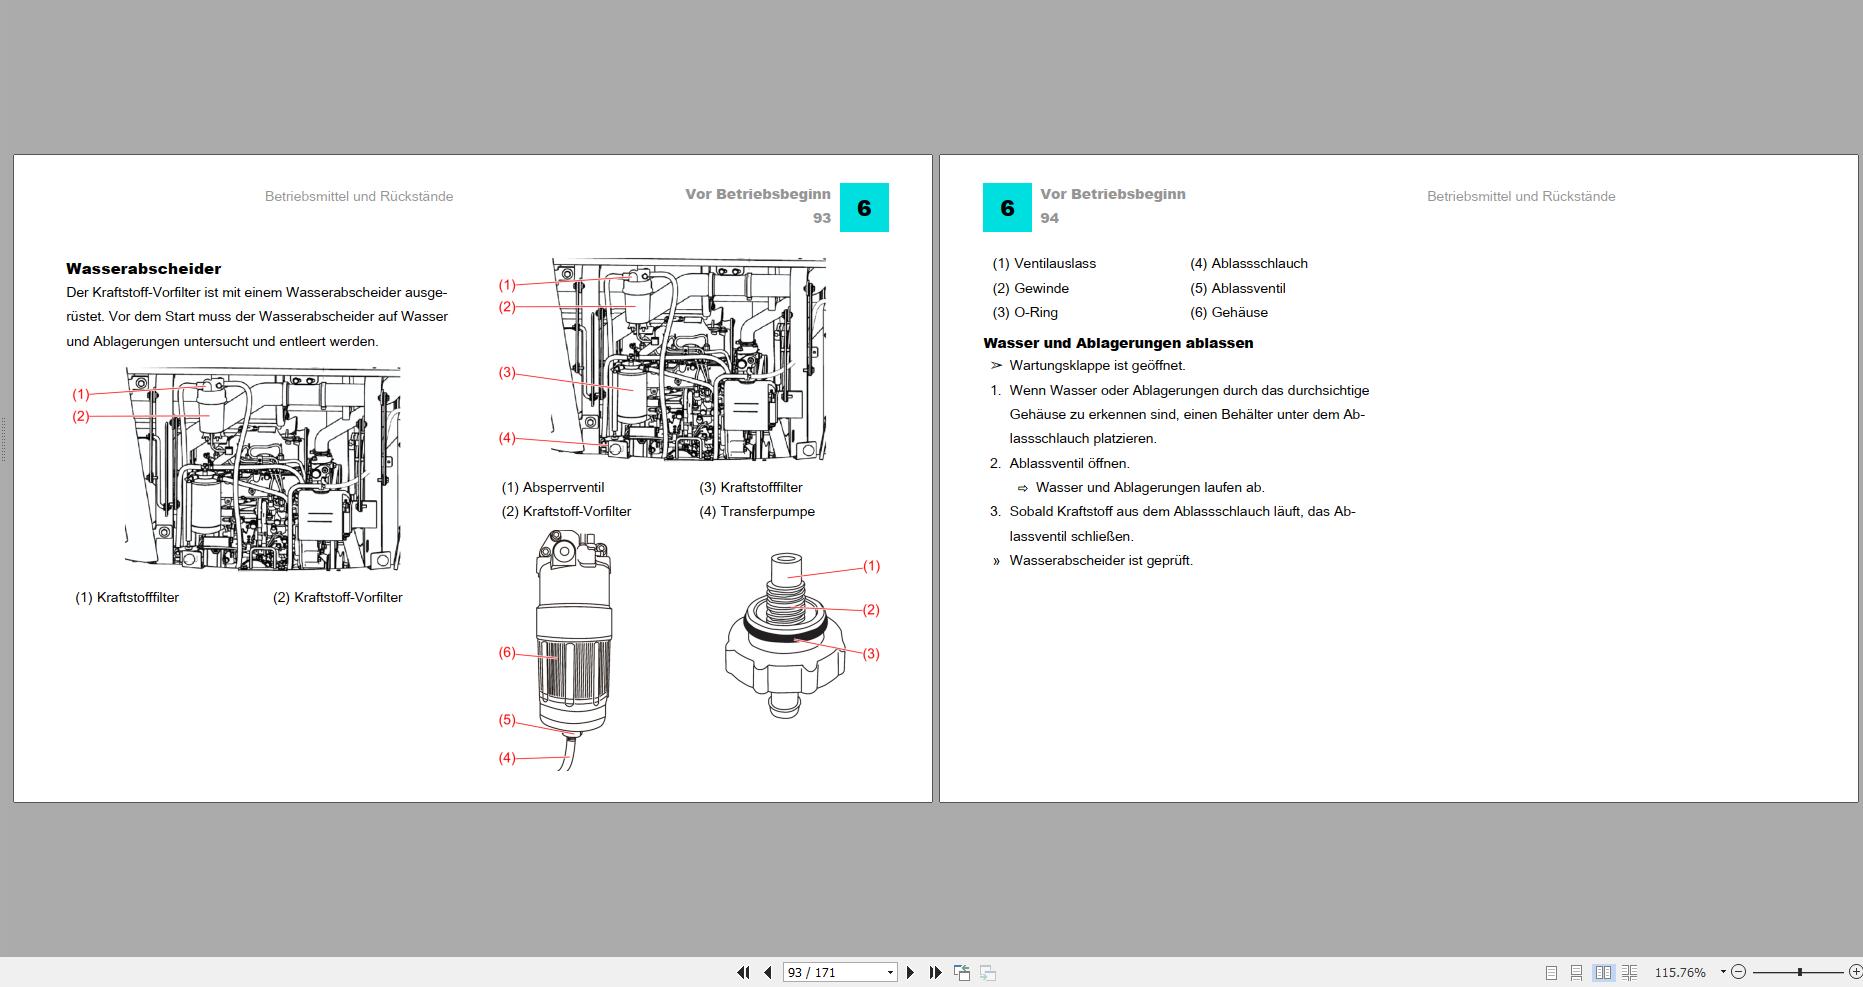Open the zoom level dropdown arrow
This screenshot has width=1863, height=987.
1723,971
